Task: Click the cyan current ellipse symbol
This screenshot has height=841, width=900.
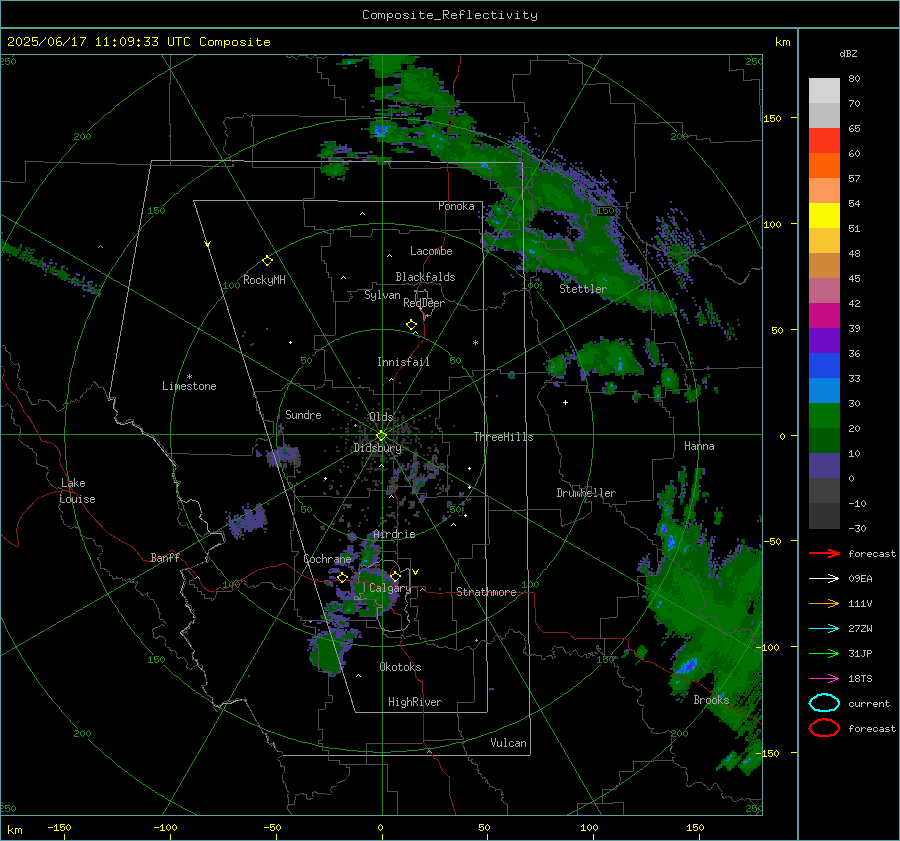Action: coord(824,703)
